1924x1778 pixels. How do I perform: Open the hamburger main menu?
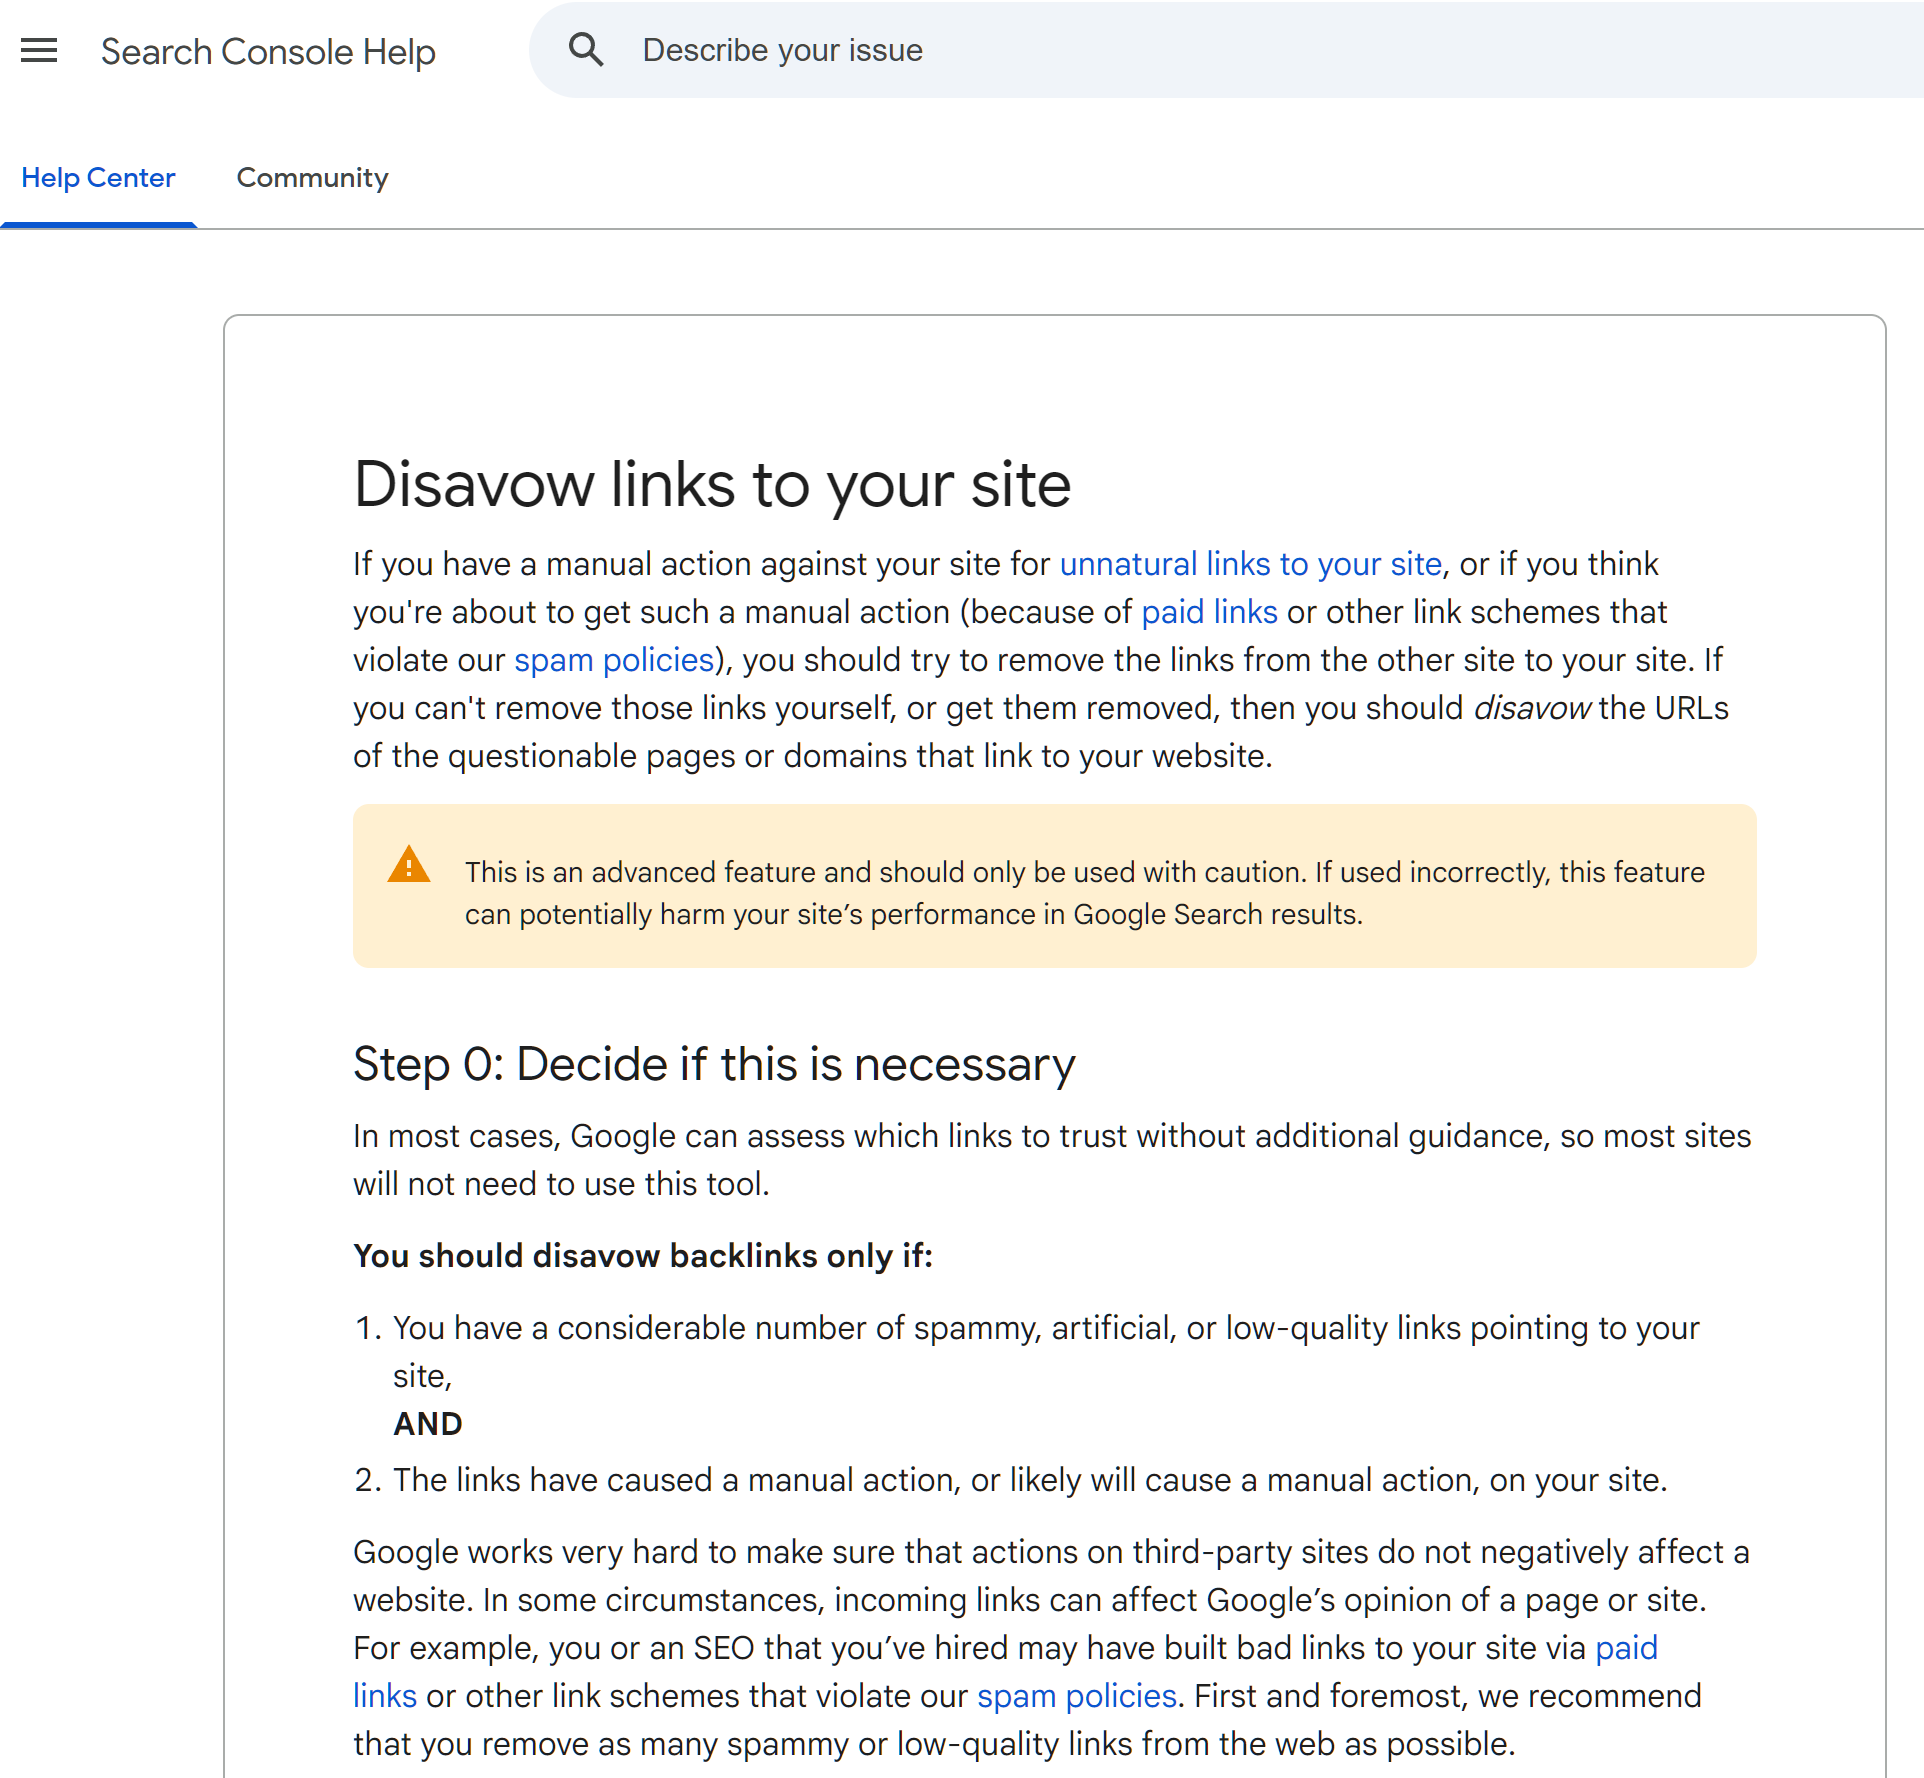[x=39, y=50]
